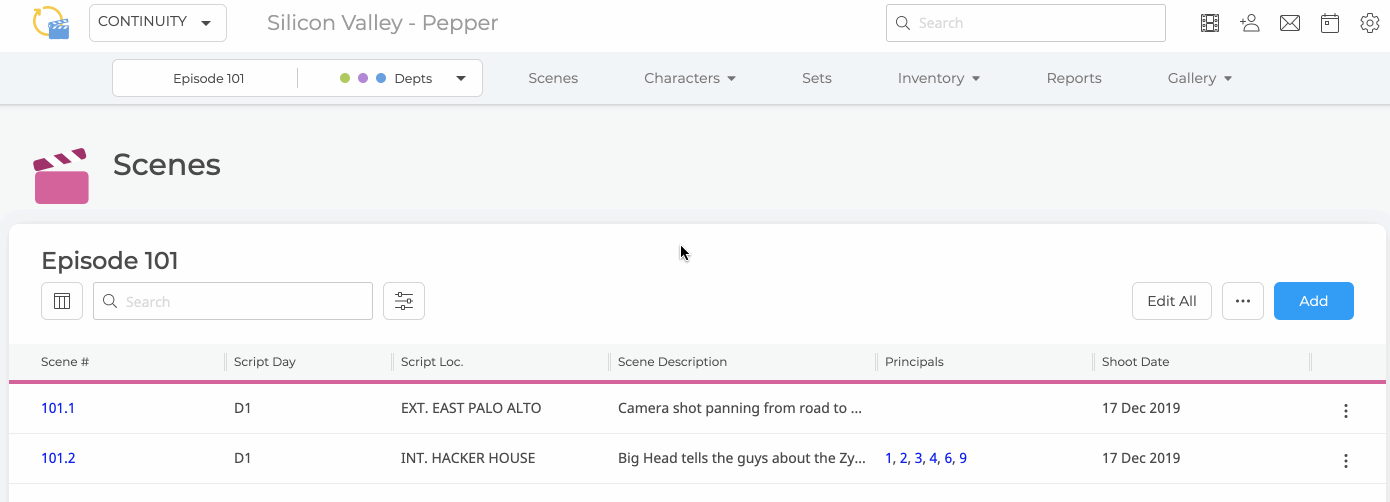Expand the Inventory menu
The height and width of the screenshot is (502, 1390).
coord(939,78)
